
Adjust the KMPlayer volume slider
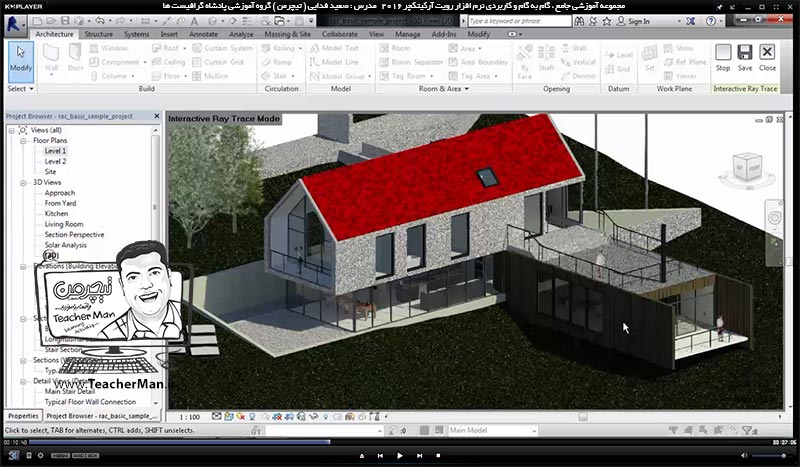coord(769,455)
